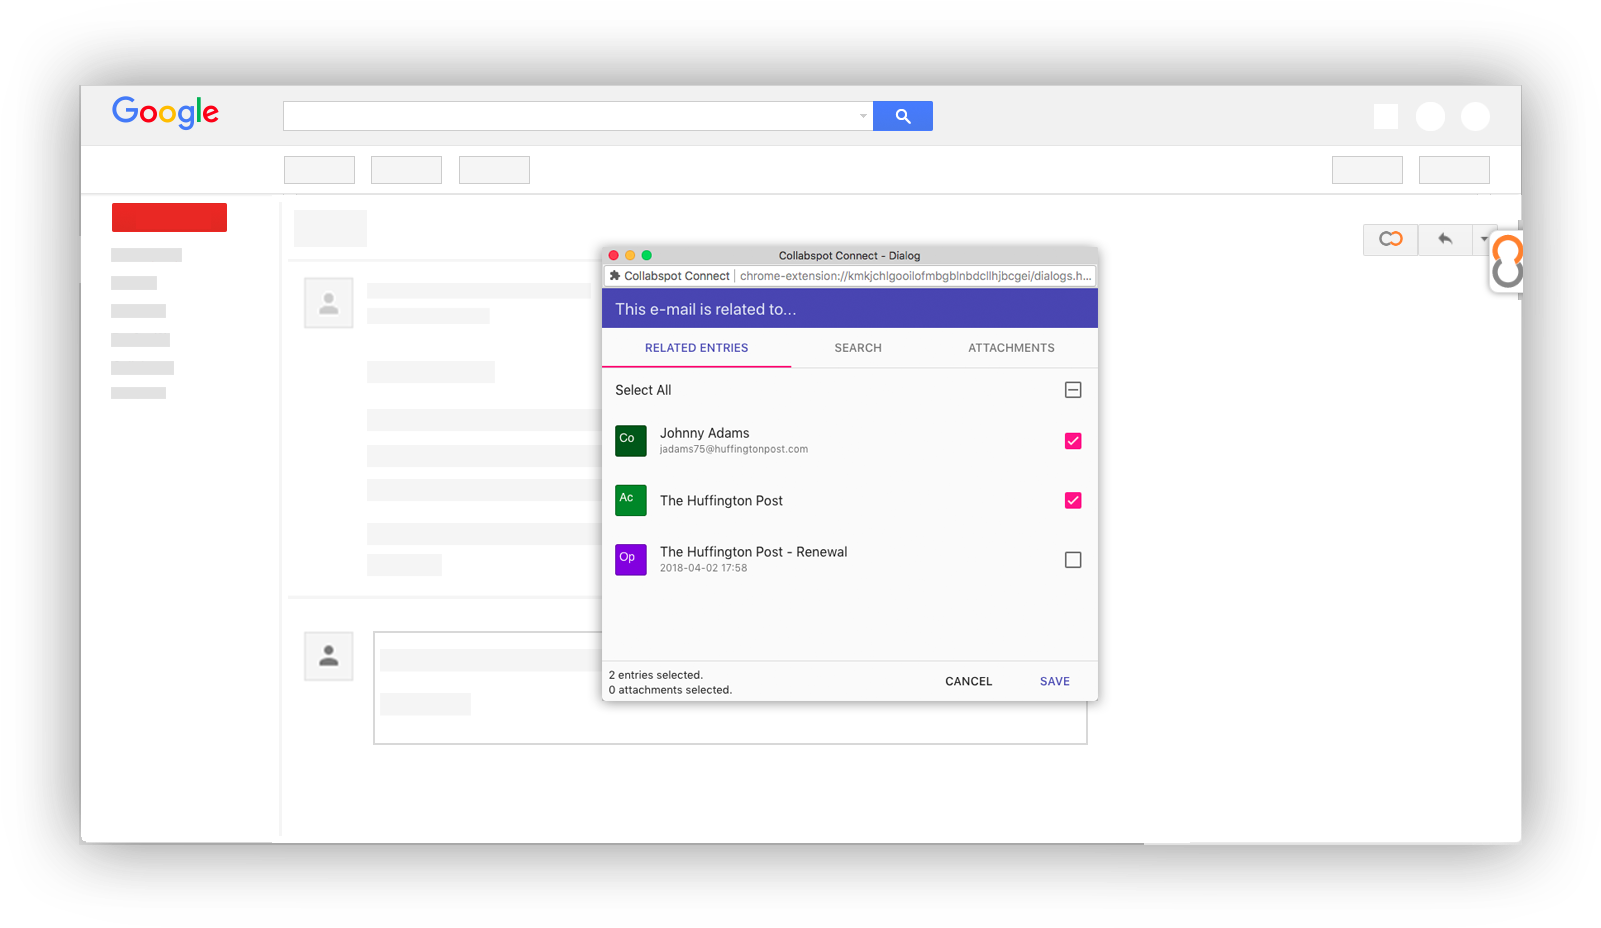
Task: Click the Op opportunity icon for Renewal
Action: (x=631, y=560)
